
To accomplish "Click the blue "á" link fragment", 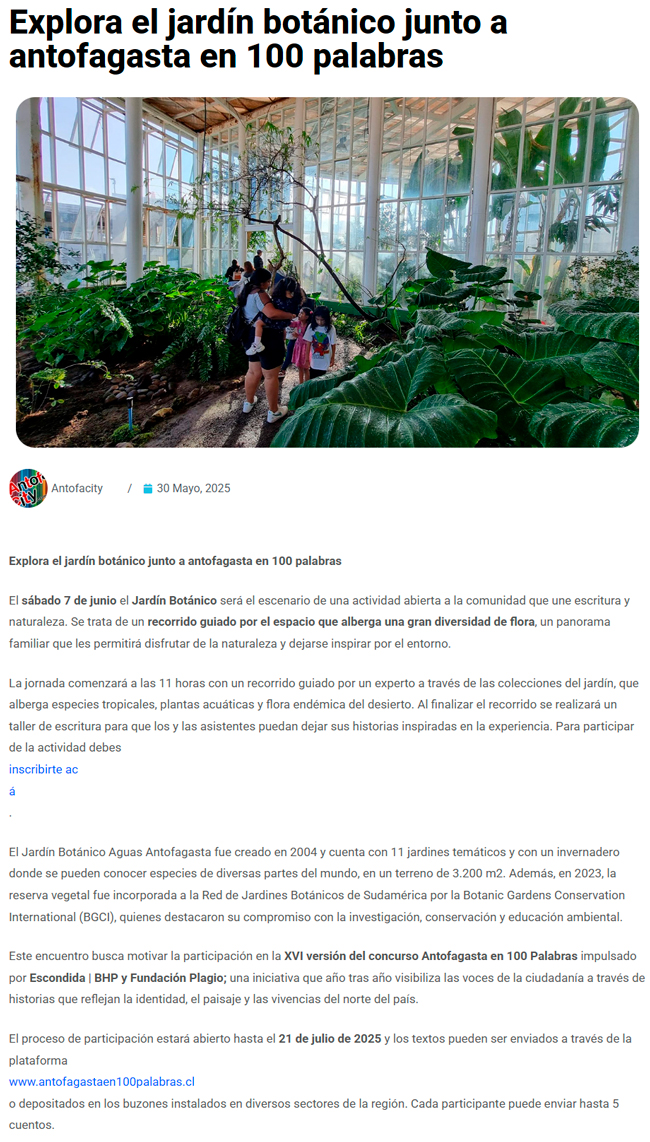I will point(12,791).
